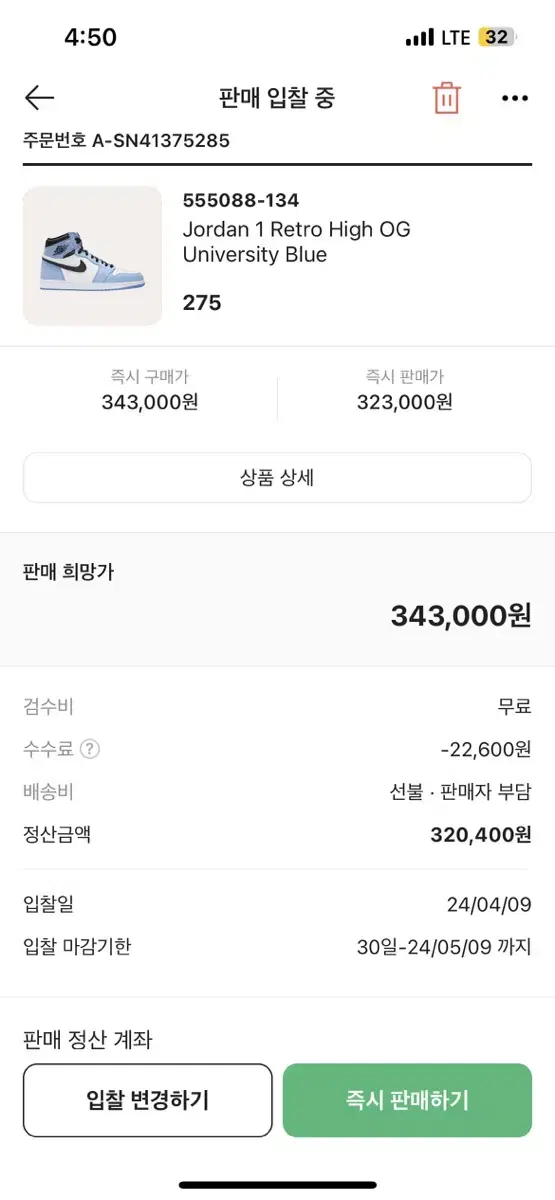
Task: Click the 상품 상세 button
Action: pyautogui.click(x=277, y=478)
